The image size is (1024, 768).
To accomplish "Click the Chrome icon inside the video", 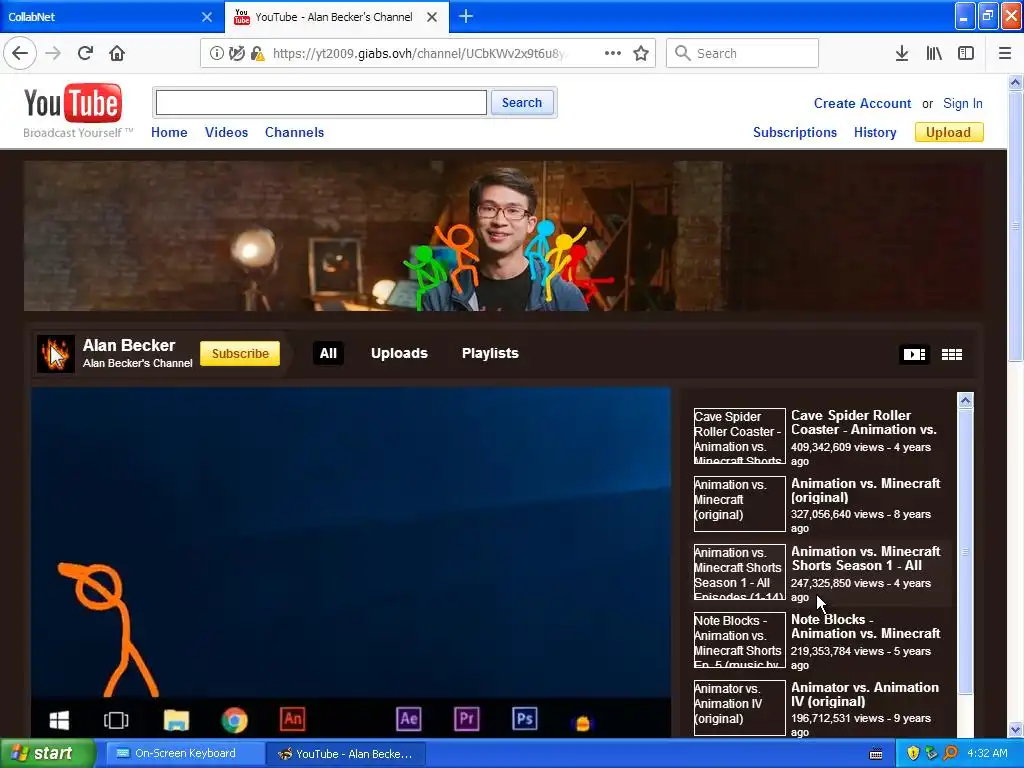I will (x=234, y=720).
